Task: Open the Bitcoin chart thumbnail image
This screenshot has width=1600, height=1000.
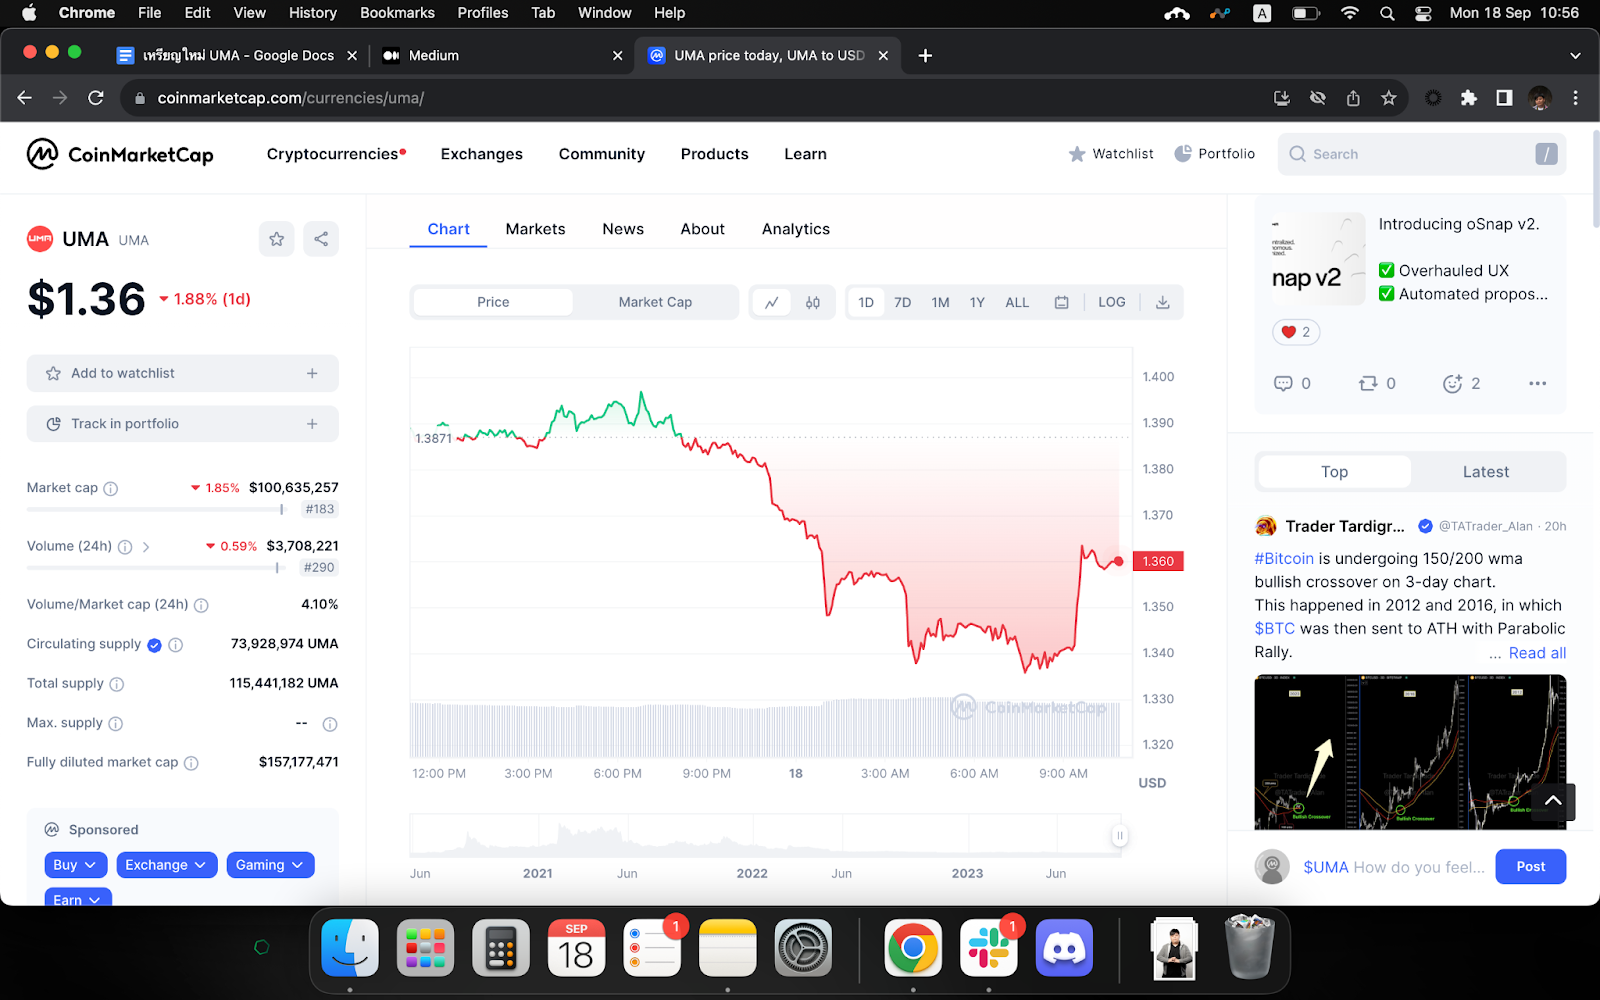Action: 1410,752
